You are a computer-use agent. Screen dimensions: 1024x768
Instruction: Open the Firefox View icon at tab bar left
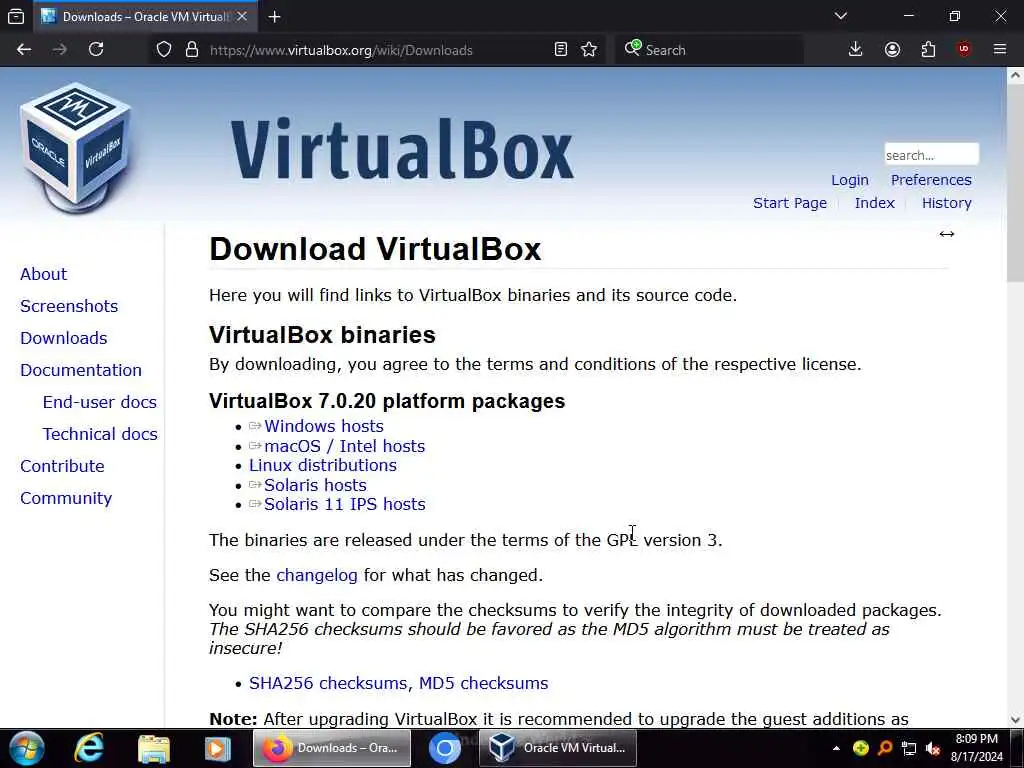pos(16,16)
